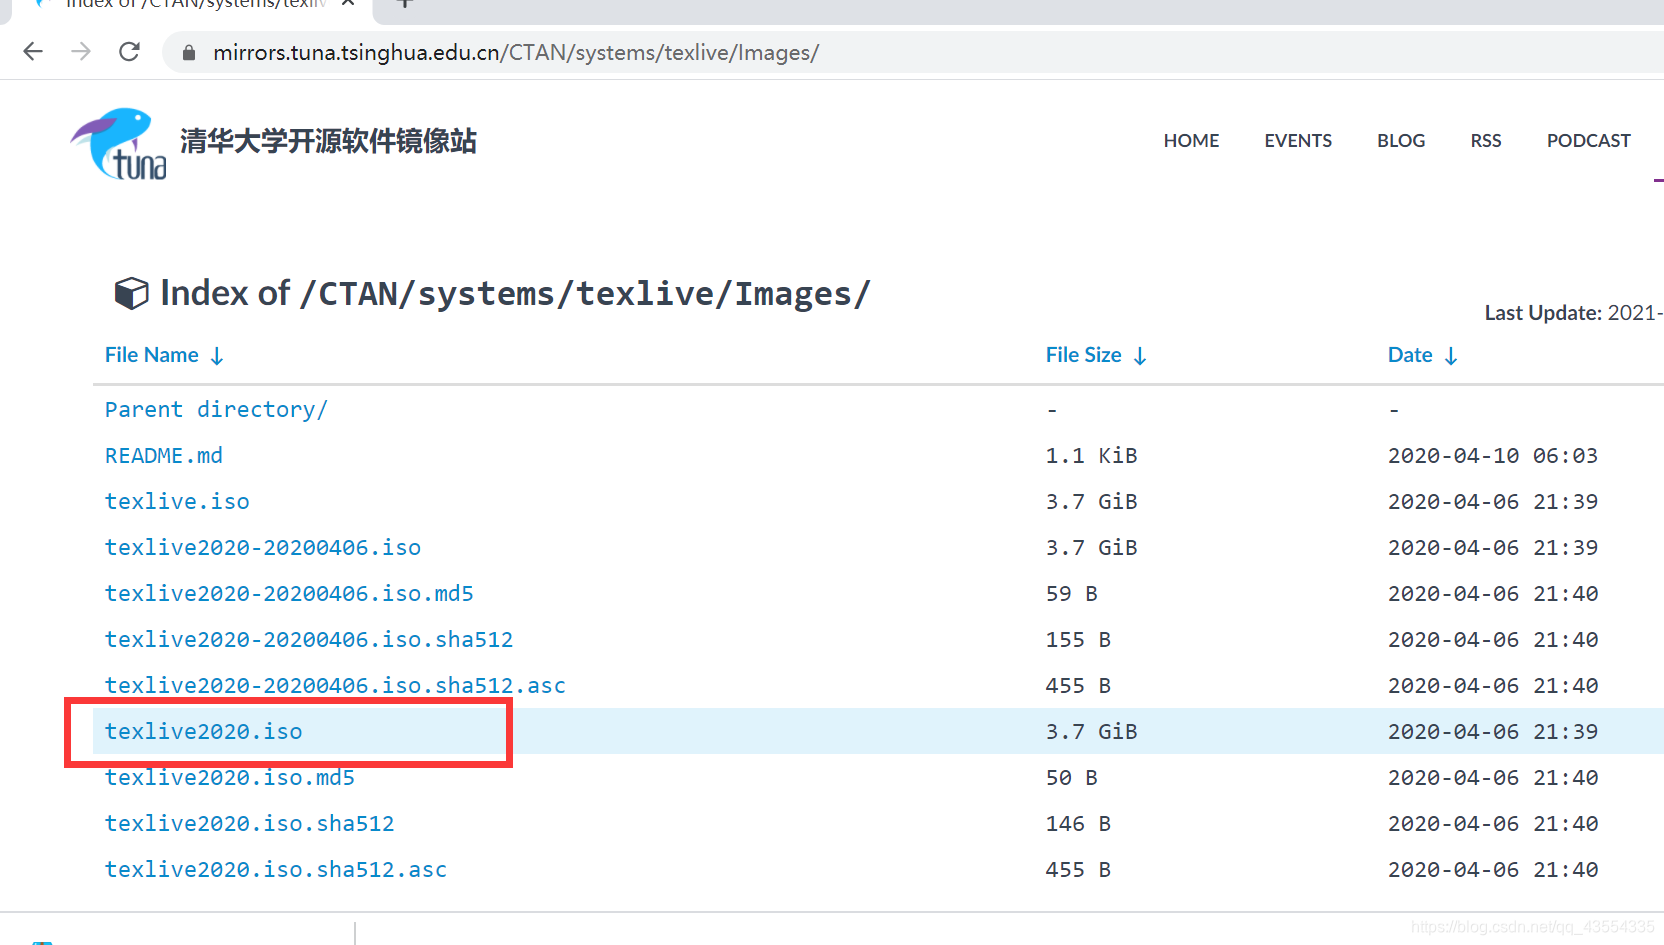Open texlive2020.iso.sha512 checksum file

(250, 824)
